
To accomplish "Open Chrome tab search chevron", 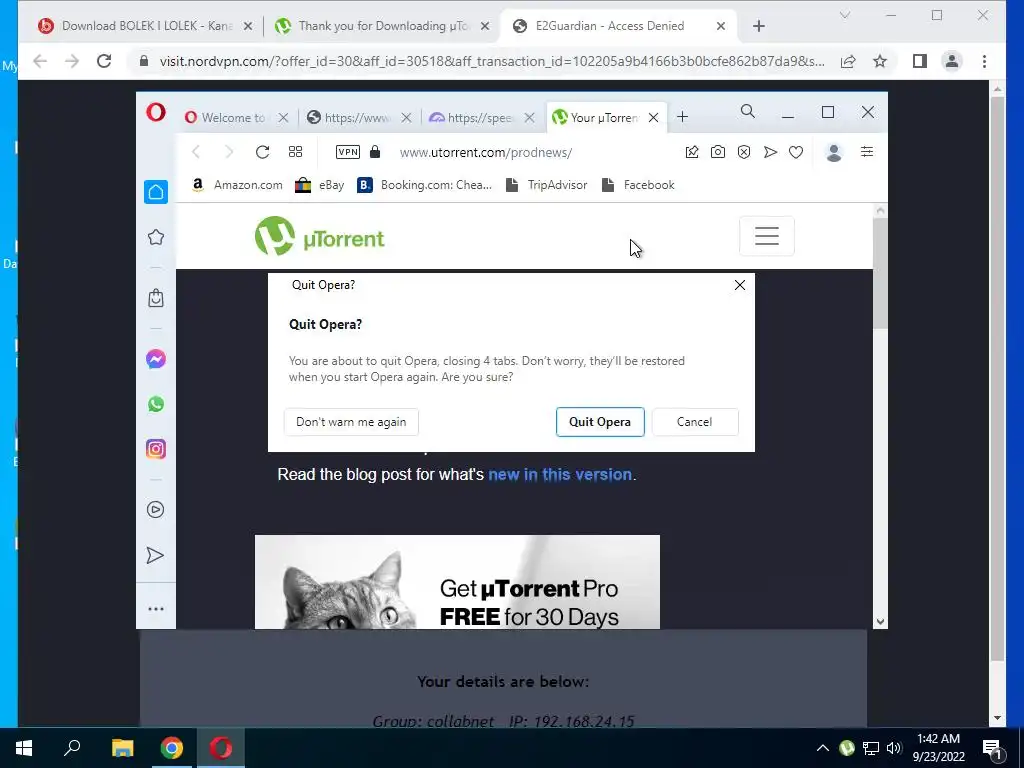I will tap(844, 15).
